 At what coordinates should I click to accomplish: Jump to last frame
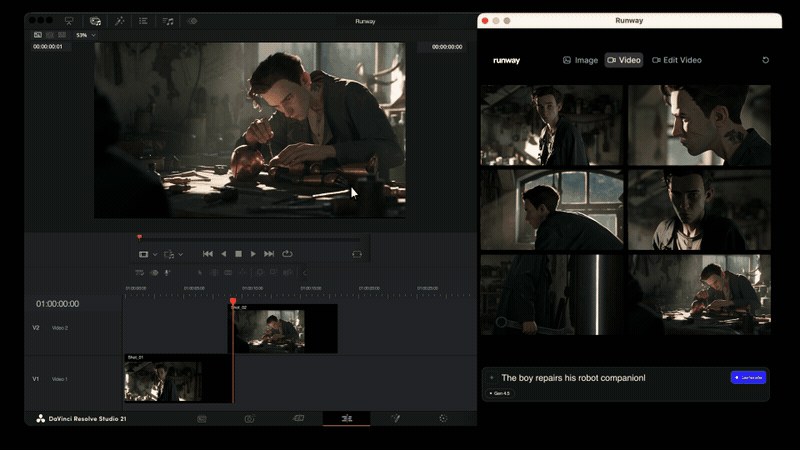(x=269, y=254)
